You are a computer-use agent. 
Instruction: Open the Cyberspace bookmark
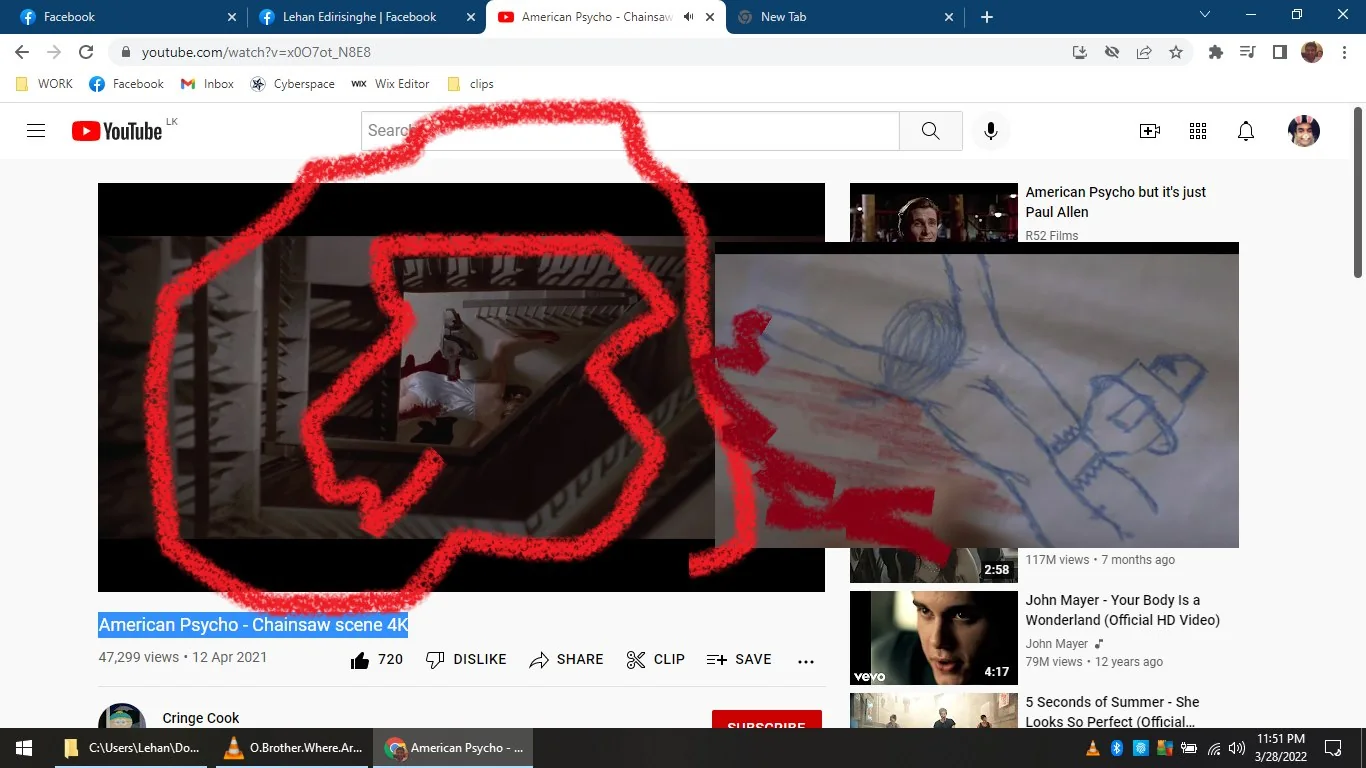(x=292, y=84)
